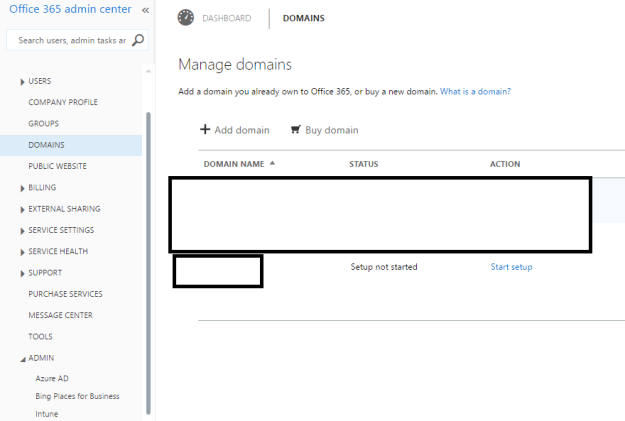
Task: Click the STATUS column header
Action: pos(364,164)
